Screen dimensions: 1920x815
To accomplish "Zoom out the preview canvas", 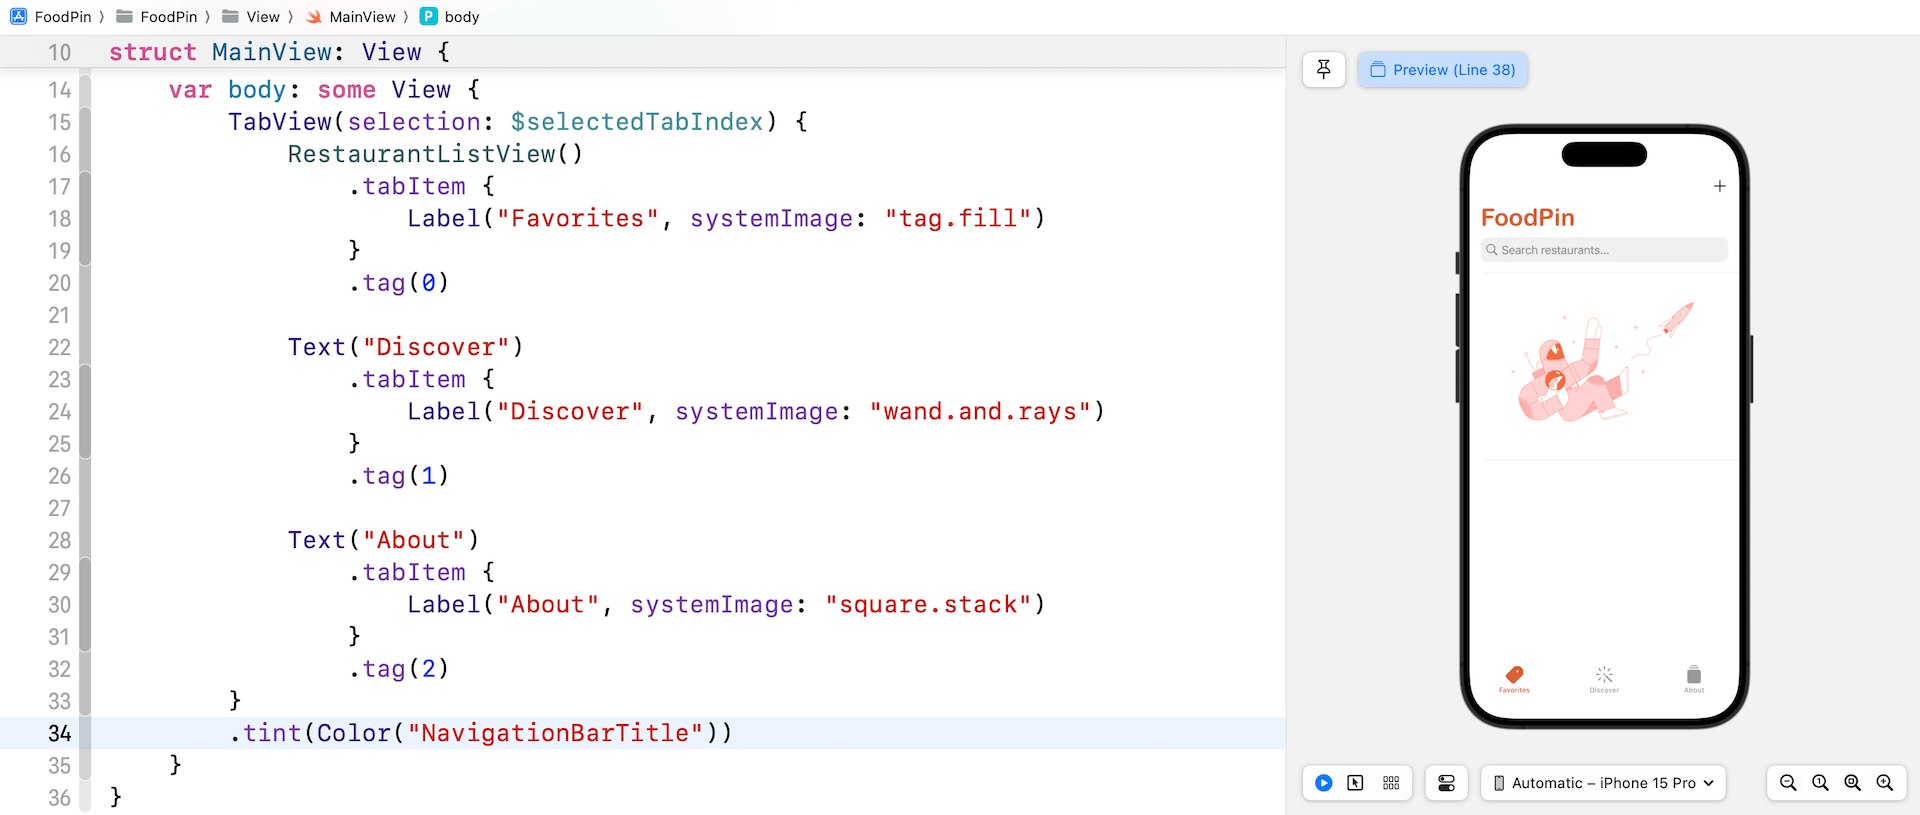I will (1788, 783).
